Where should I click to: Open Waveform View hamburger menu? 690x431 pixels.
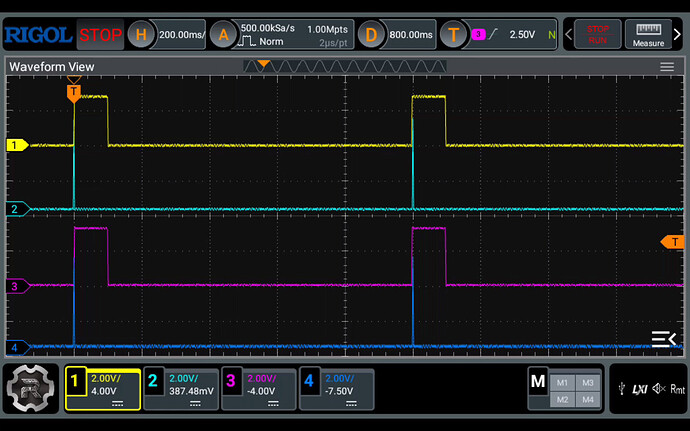click(667, 66)
